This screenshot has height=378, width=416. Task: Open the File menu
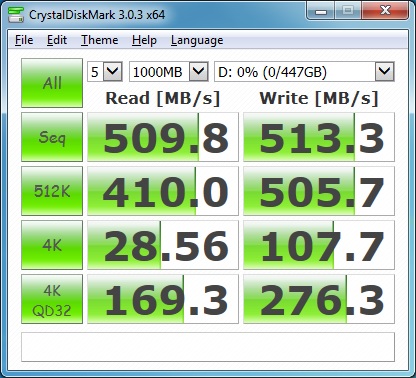point(24,40)
